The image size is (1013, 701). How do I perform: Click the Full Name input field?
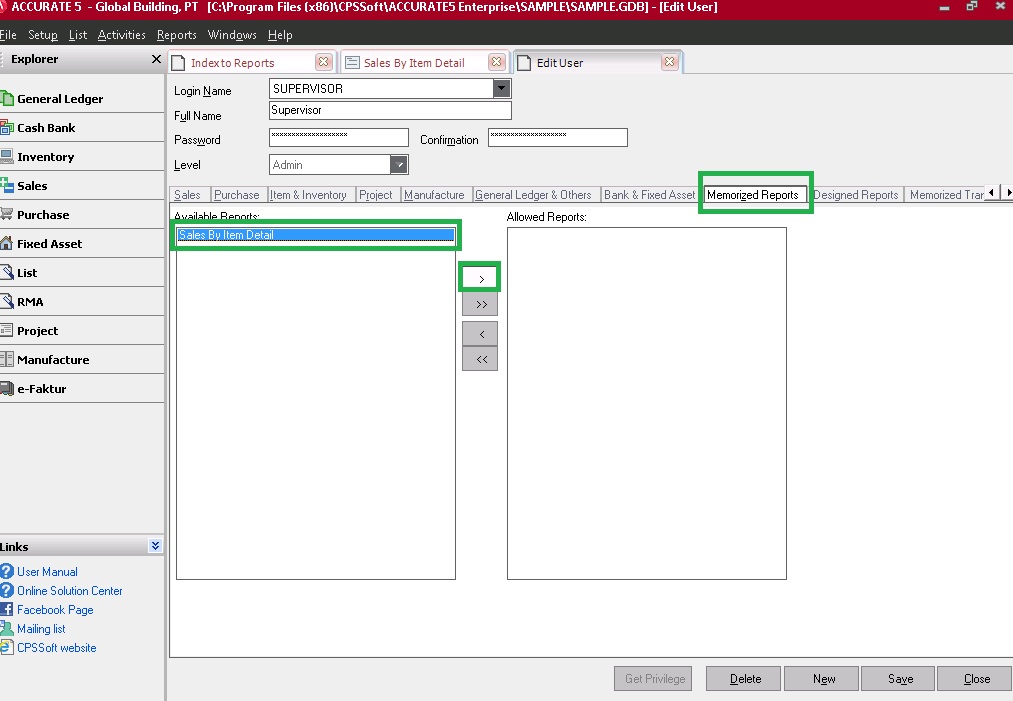(390, 111)
